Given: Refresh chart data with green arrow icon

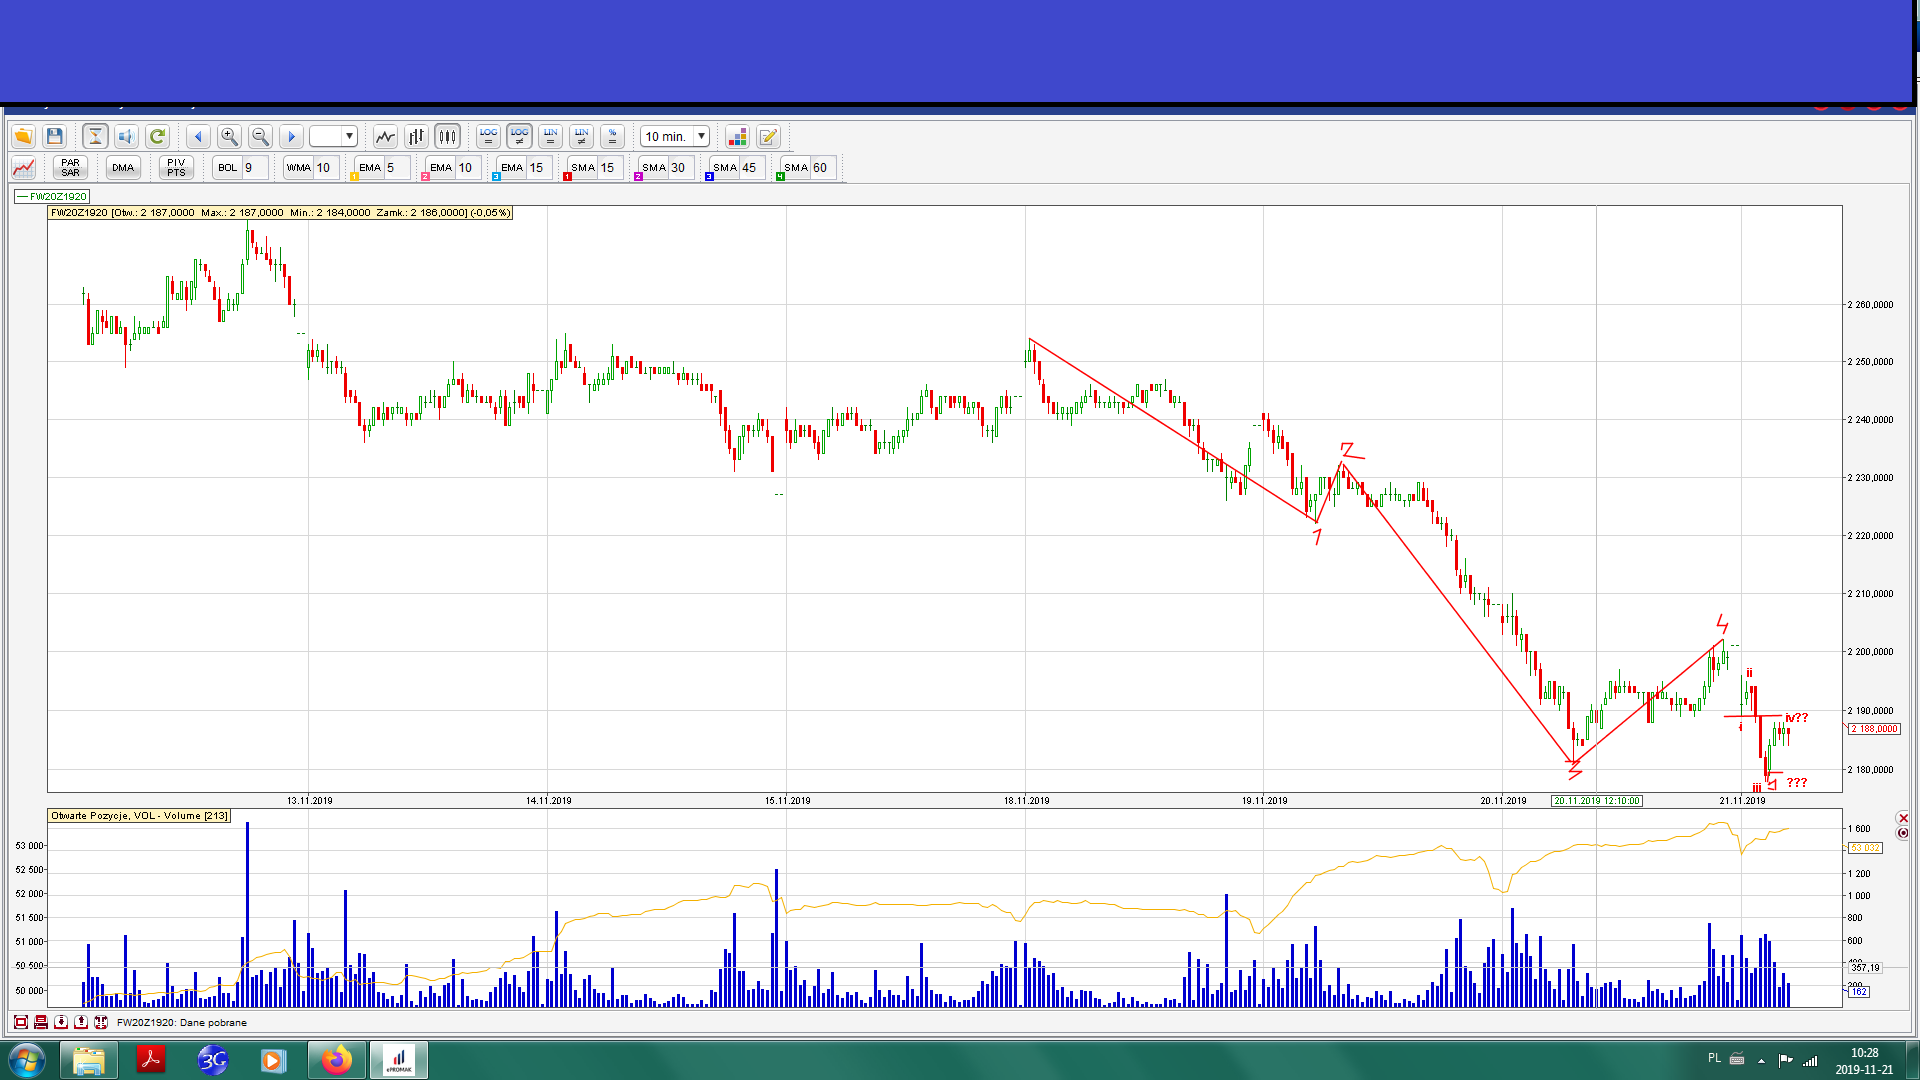Looking at the screenshot, I should [157, 136].
